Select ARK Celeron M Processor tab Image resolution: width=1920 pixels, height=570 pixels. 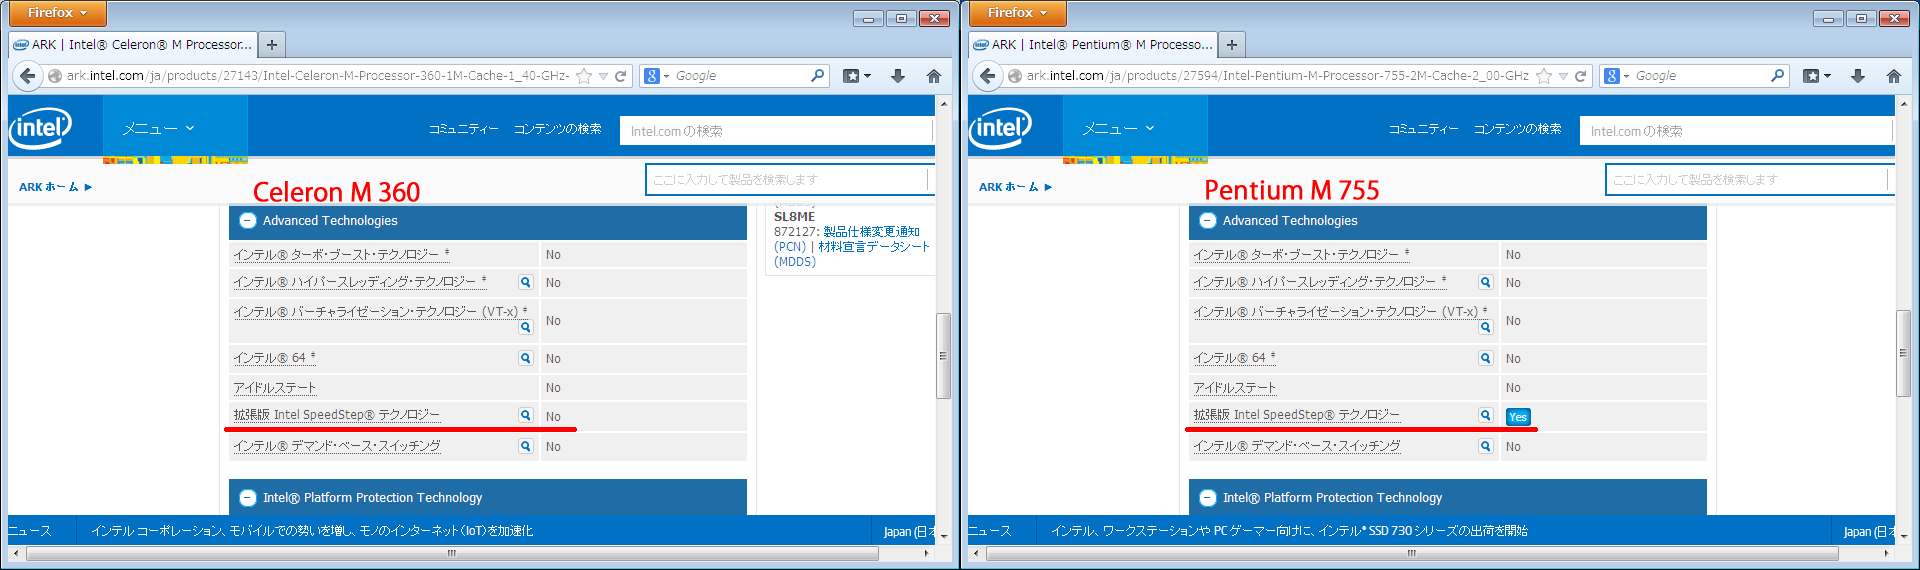(x=133, y=45)
